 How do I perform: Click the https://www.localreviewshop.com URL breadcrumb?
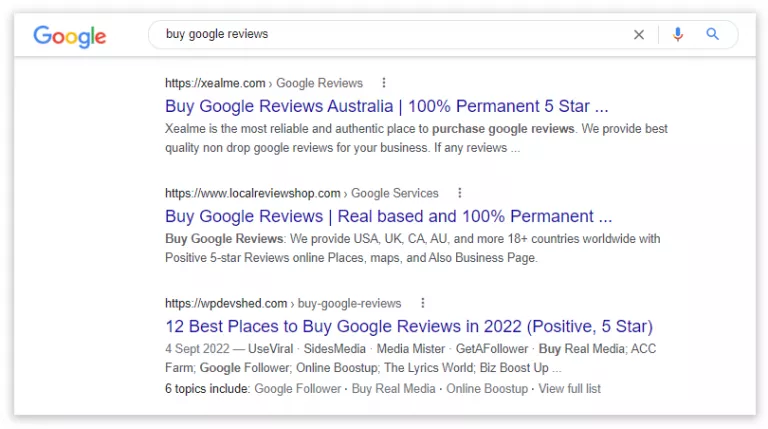[301, 193]
